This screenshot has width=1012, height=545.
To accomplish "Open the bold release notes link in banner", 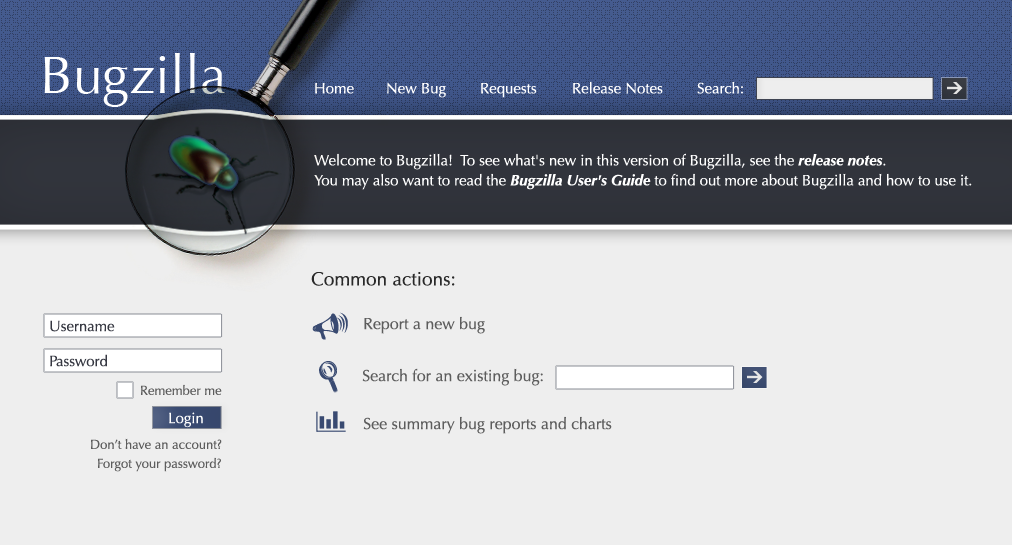I will point(840,160).
